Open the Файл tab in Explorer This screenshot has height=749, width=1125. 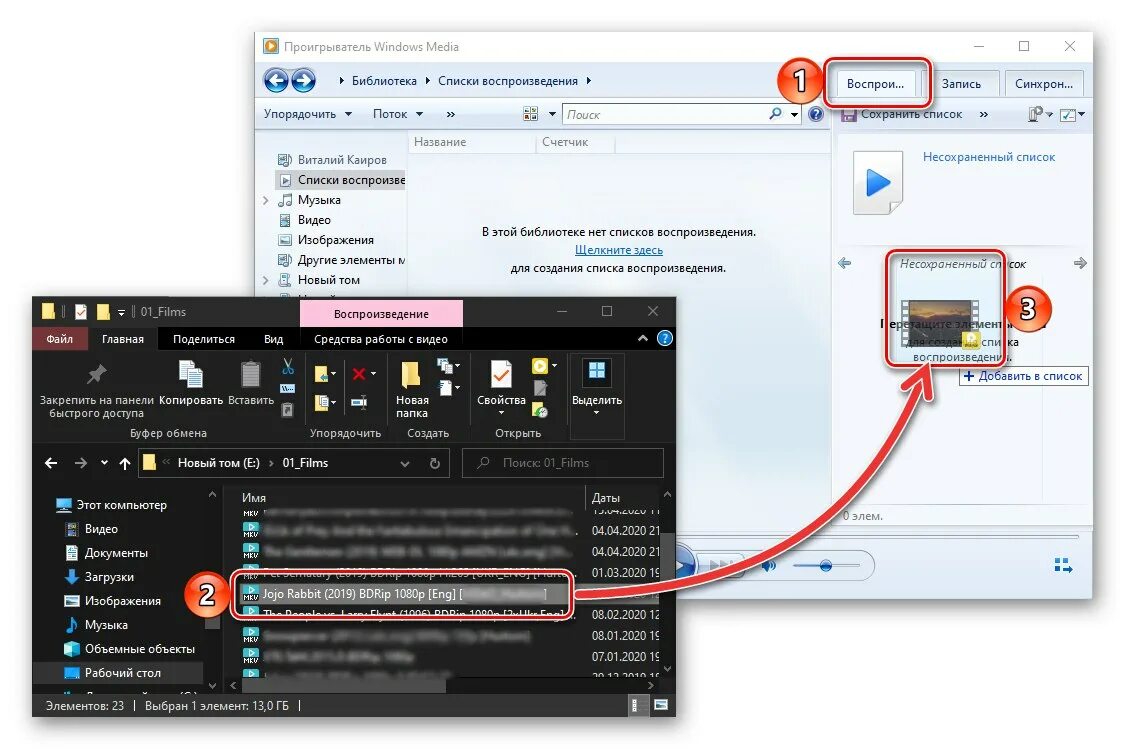click(x=60, y=339)
